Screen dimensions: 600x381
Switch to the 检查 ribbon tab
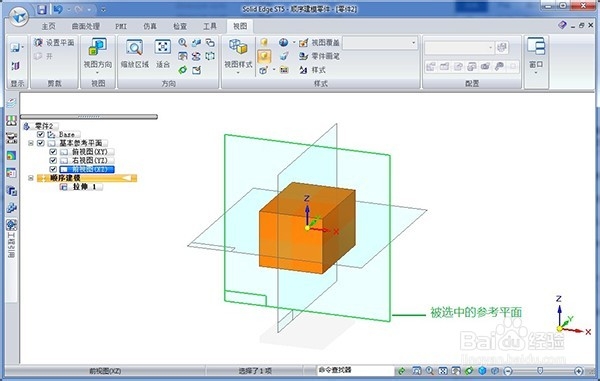coord(180,26)
